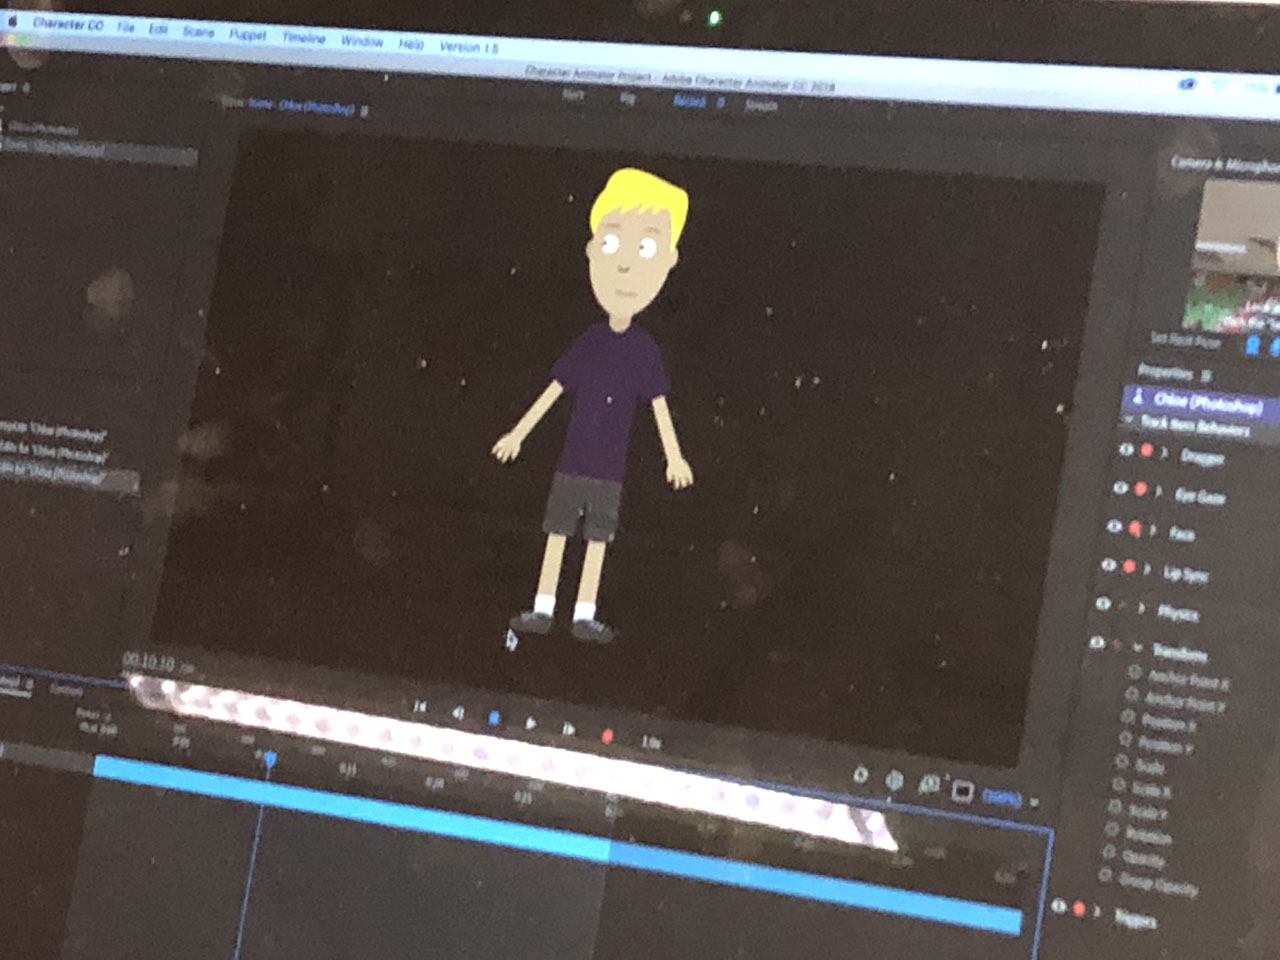Collapse the Transform properties group

coord(1136,648)
